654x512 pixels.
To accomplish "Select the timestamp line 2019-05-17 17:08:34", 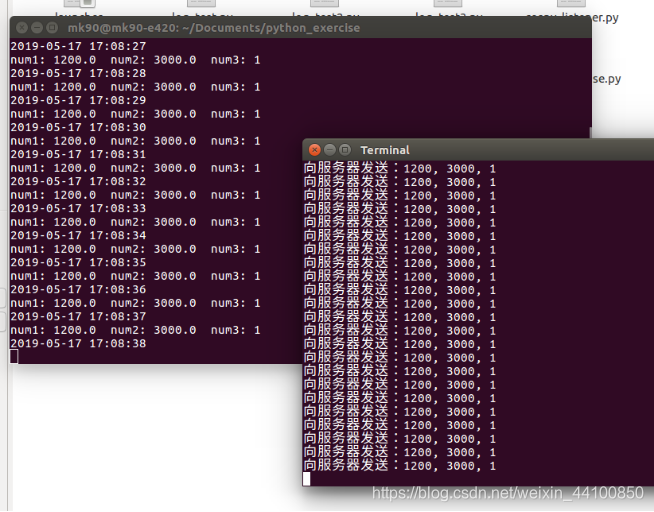I will (78, 235).
